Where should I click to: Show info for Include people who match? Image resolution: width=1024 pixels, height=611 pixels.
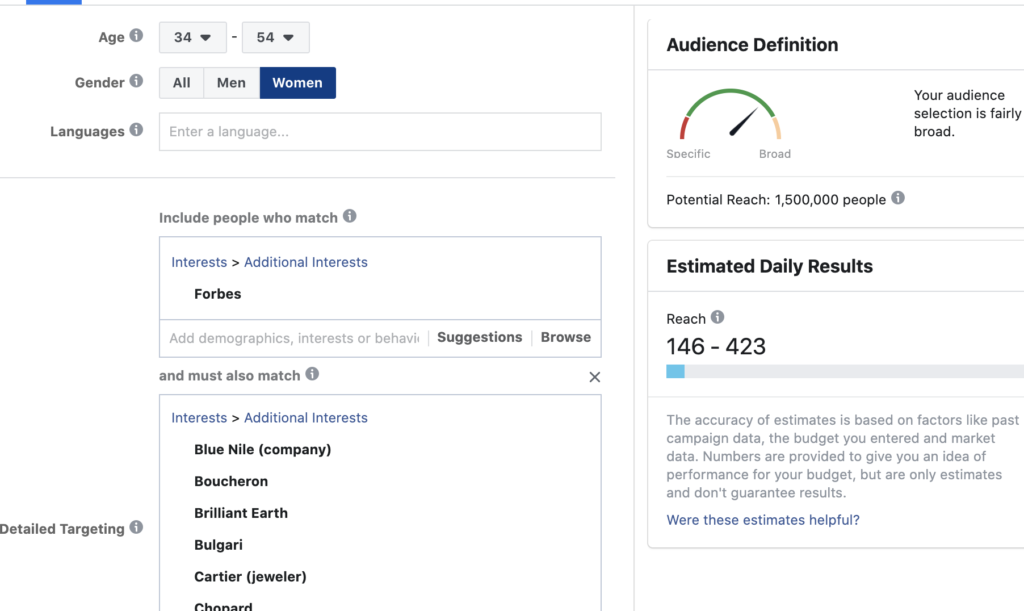pos(350,216)
